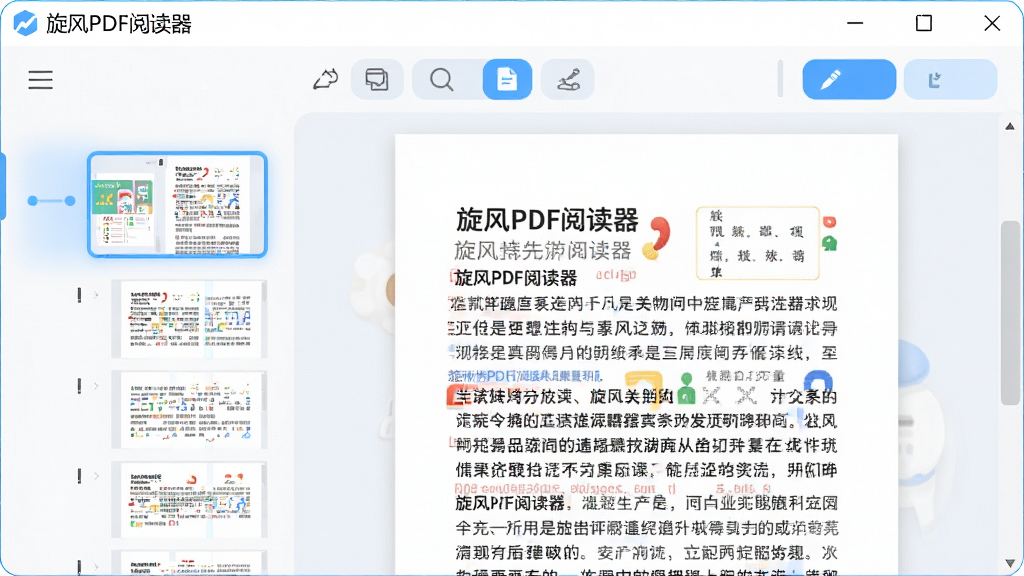The height and width of the screenshot is (576, 1024).
Task: Click the bird-shaped tool icon in toolbar
Action: [325, 80]
